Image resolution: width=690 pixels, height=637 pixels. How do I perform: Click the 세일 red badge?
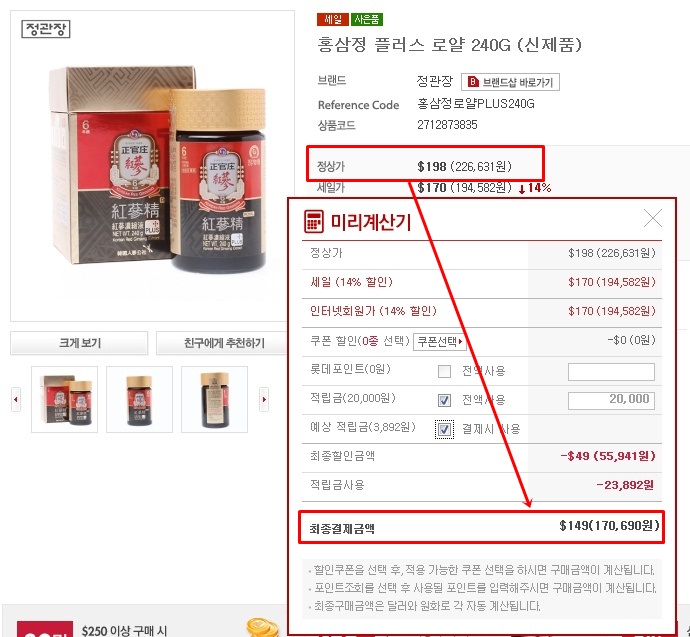point(333,19)
